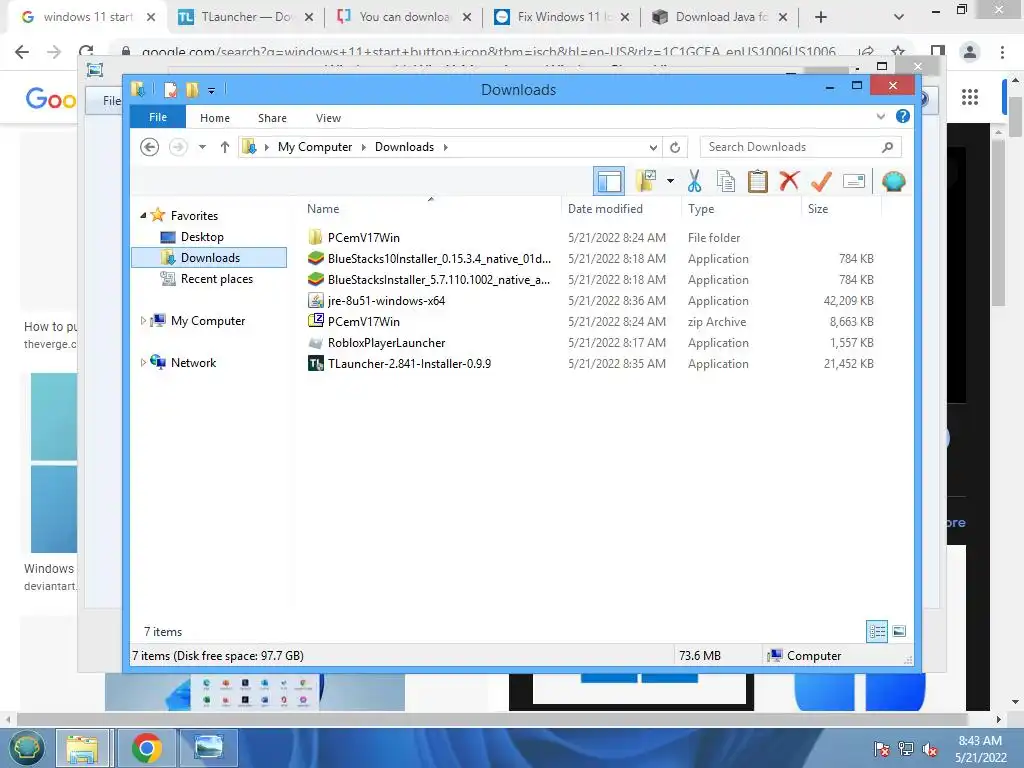Expand the Network tree node
The height and width of the screenshot is (768, 1024).
pyautogui.click(x=143, y=362)
